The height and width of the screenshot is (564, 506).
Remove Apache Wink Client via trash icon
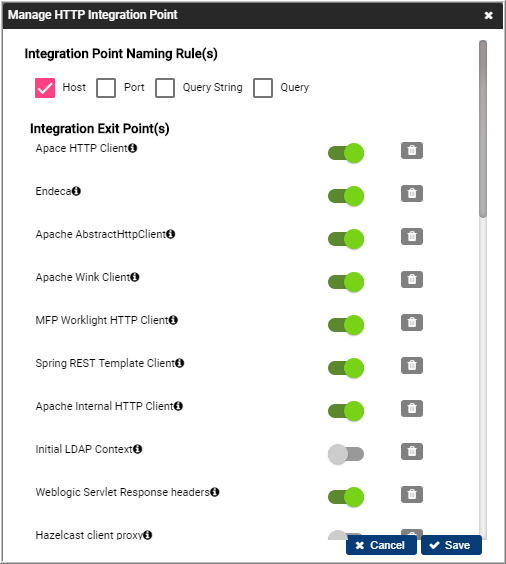[x=412, y=279]
